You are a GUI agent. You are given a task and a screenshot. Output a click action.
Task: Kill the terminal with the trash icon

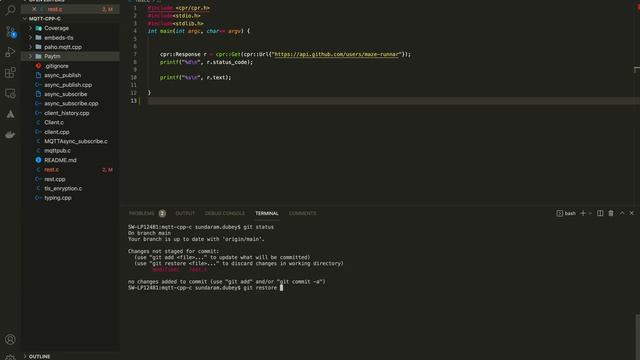pyautogui.click(x=611, y=213)
